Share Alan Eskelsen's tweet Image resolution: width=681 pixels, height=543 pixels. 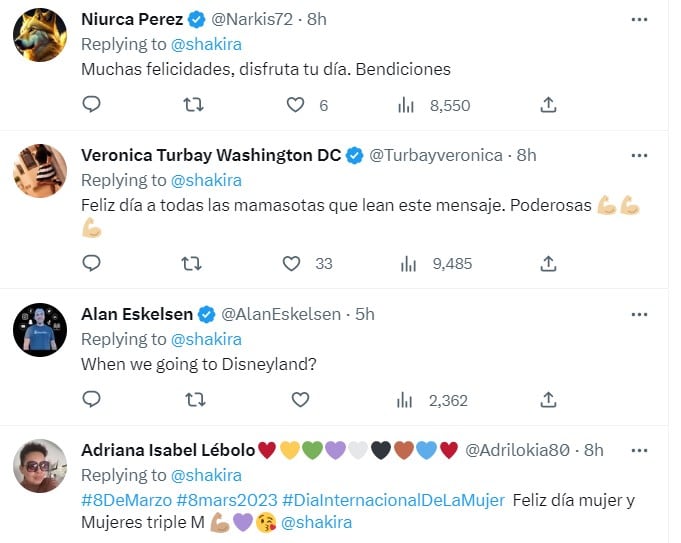[x=548, y=399]
